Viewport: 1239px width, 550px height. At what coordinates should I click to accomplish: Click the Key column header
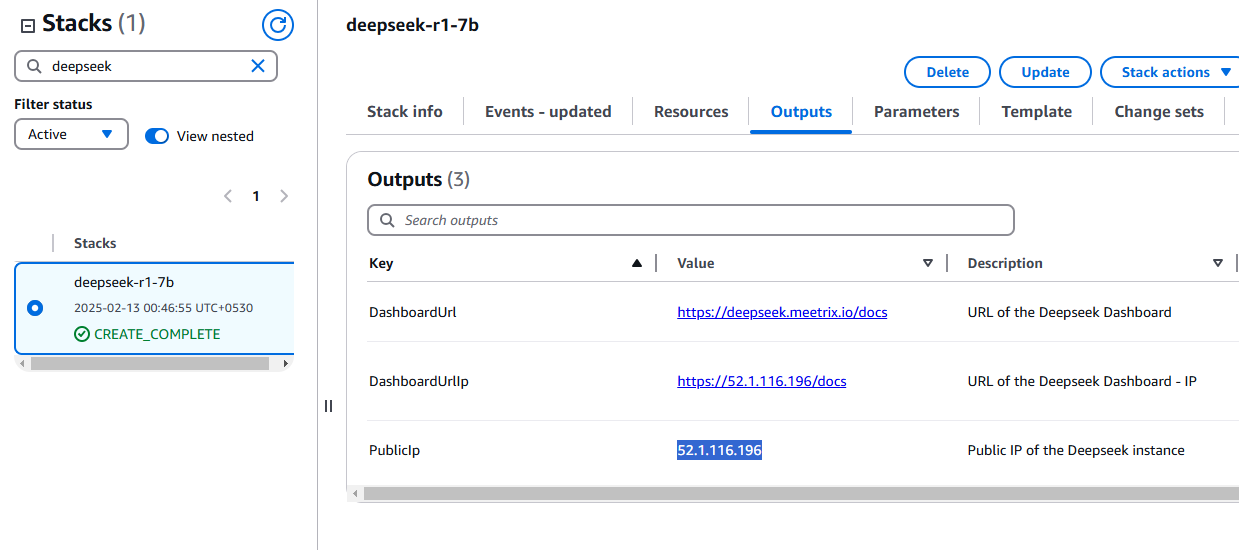coord(381,264)
